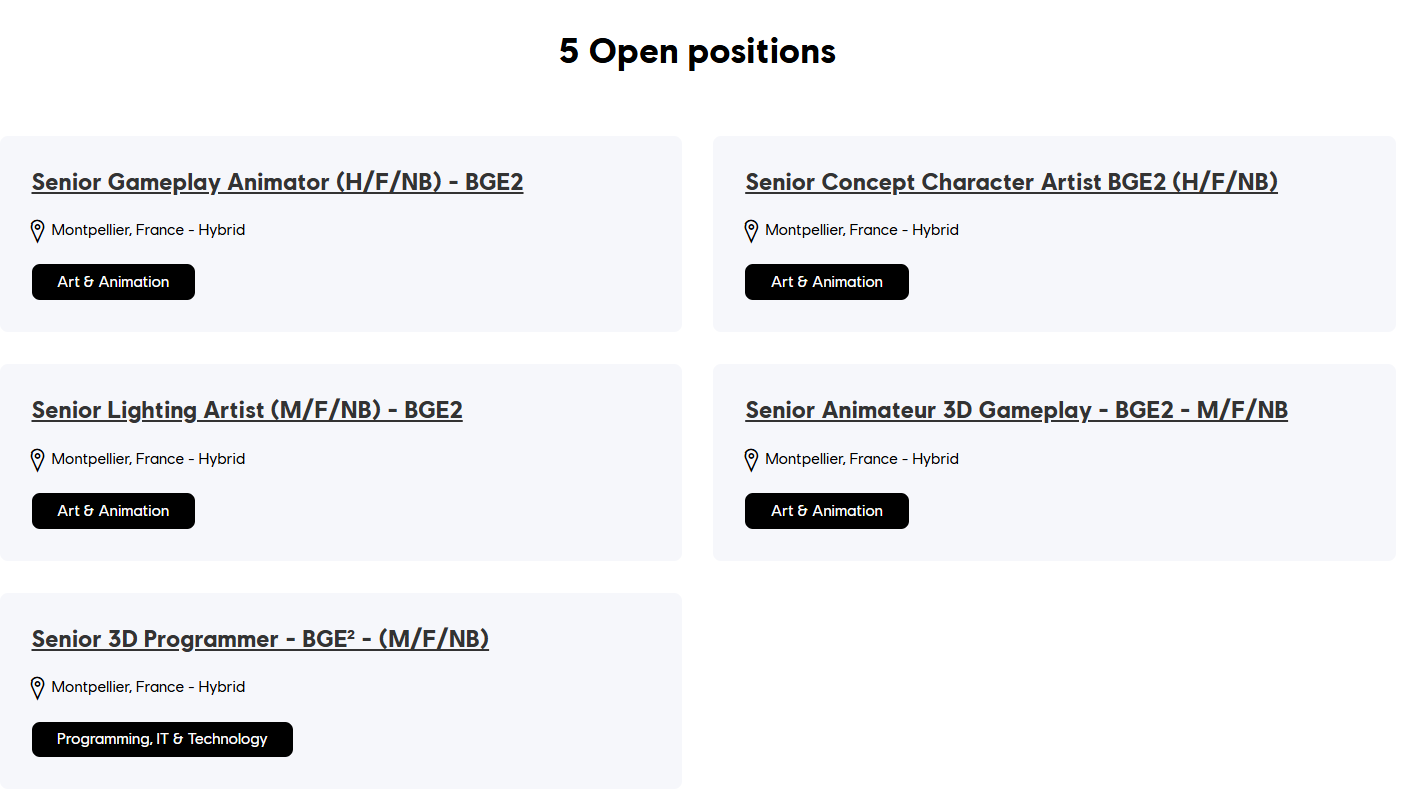
Task: Open Senior Lighting Artist (M/F/NB) - BGE2 job
Action: [x=247, y=410]
